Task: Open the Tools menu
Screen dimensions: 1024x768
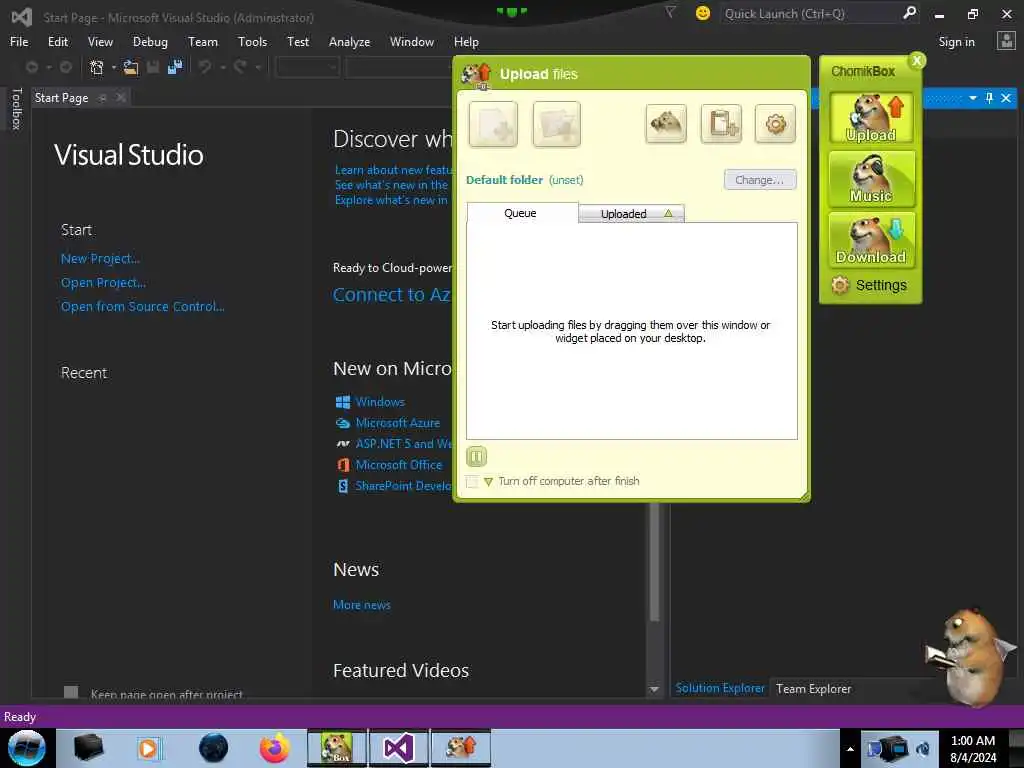Action: pos(252,42)
